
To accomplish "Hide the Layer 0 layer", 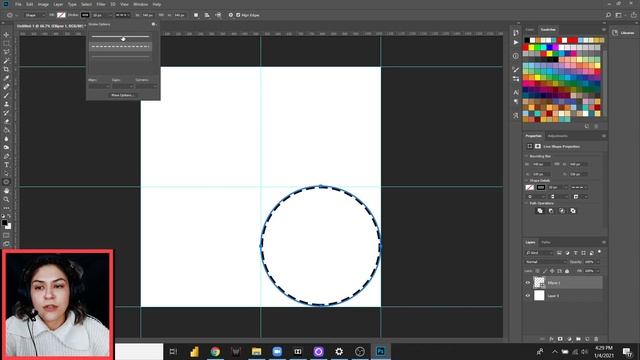I will [527, 296].
